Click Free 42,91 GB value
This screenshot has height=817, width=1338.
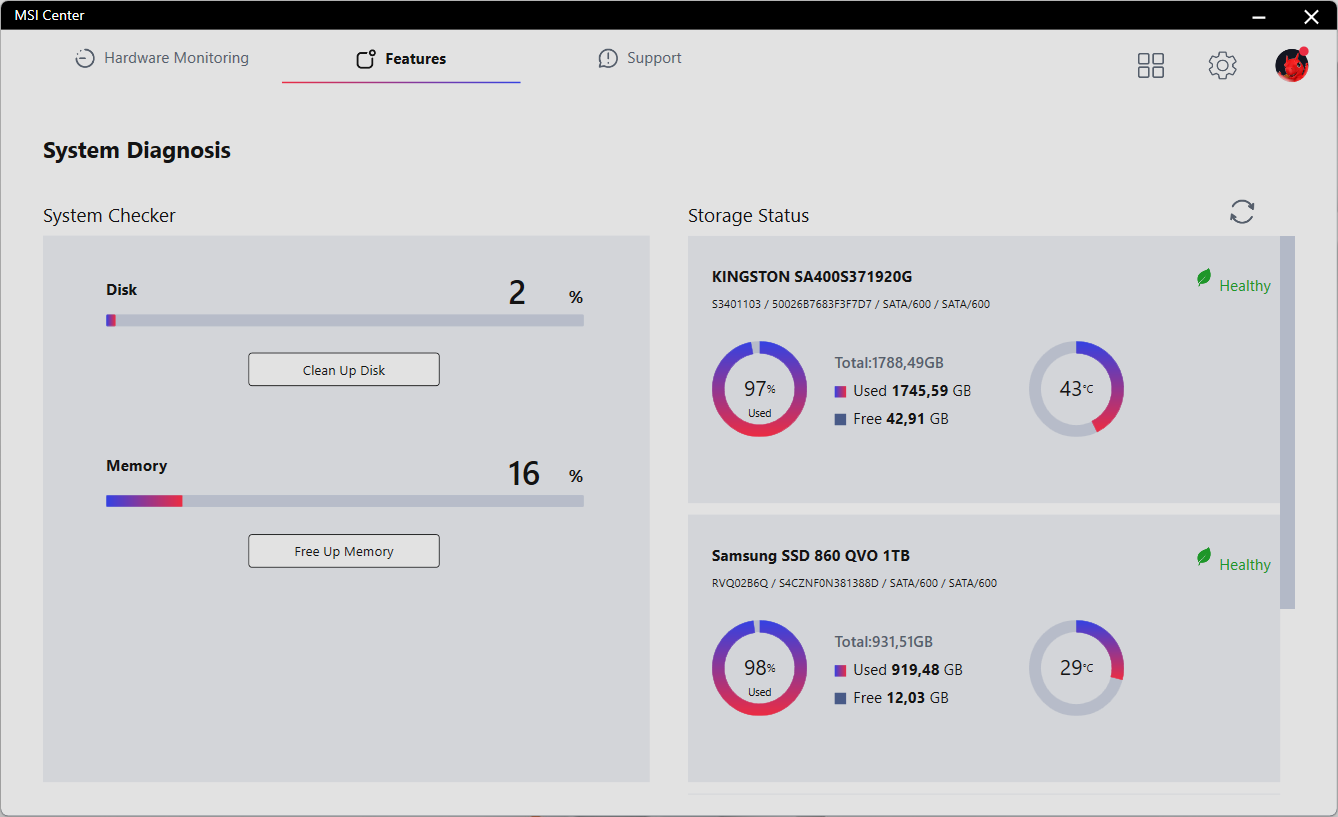tap(901, 419)
